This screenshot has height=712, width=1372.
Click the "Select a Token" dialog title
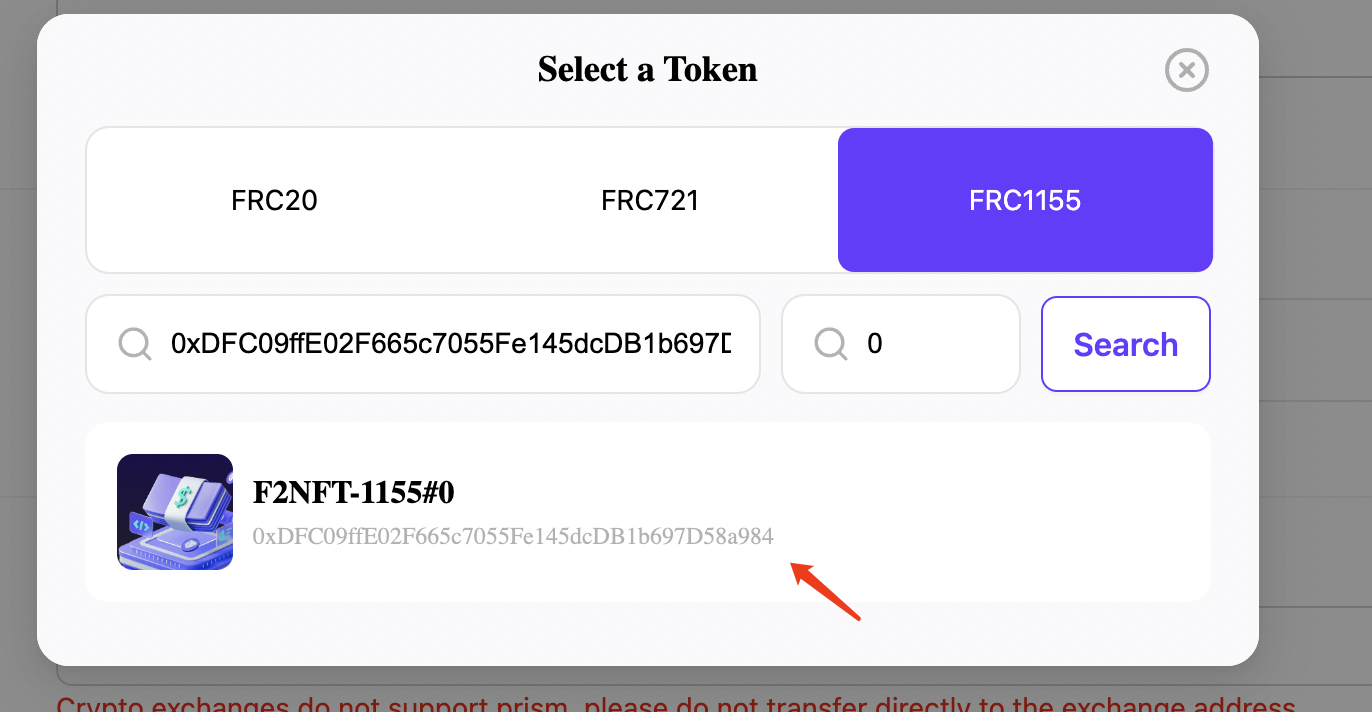pos(647,69)
